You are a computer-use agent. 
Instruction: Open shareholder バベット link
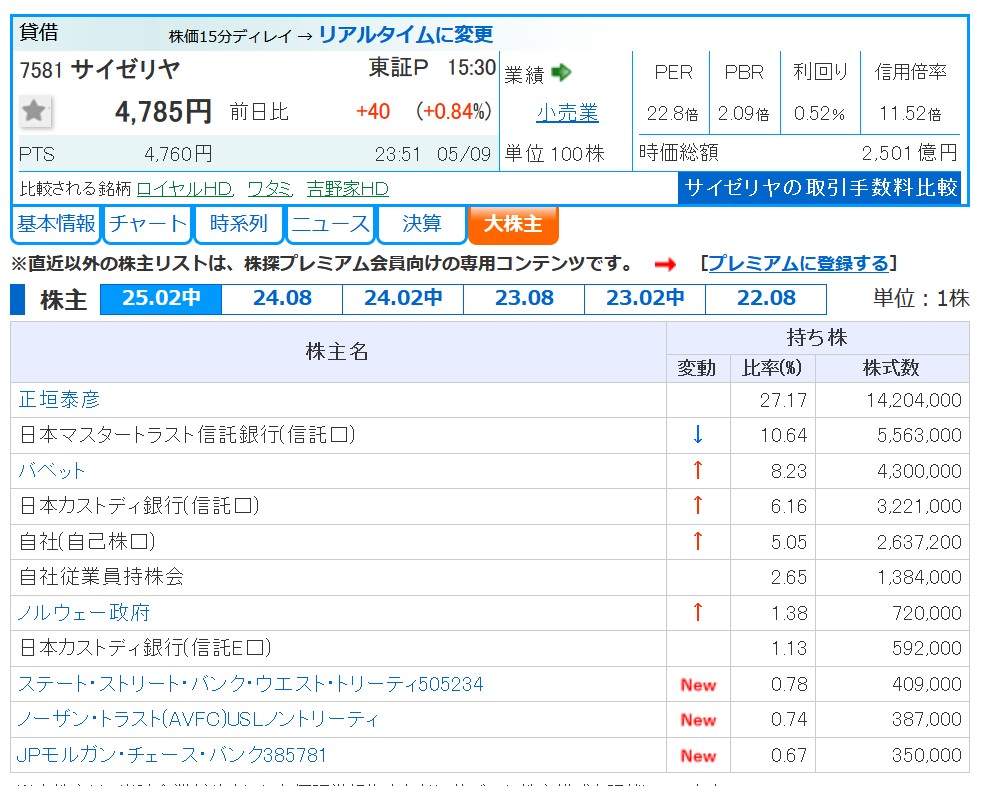(x=51, y=470)
